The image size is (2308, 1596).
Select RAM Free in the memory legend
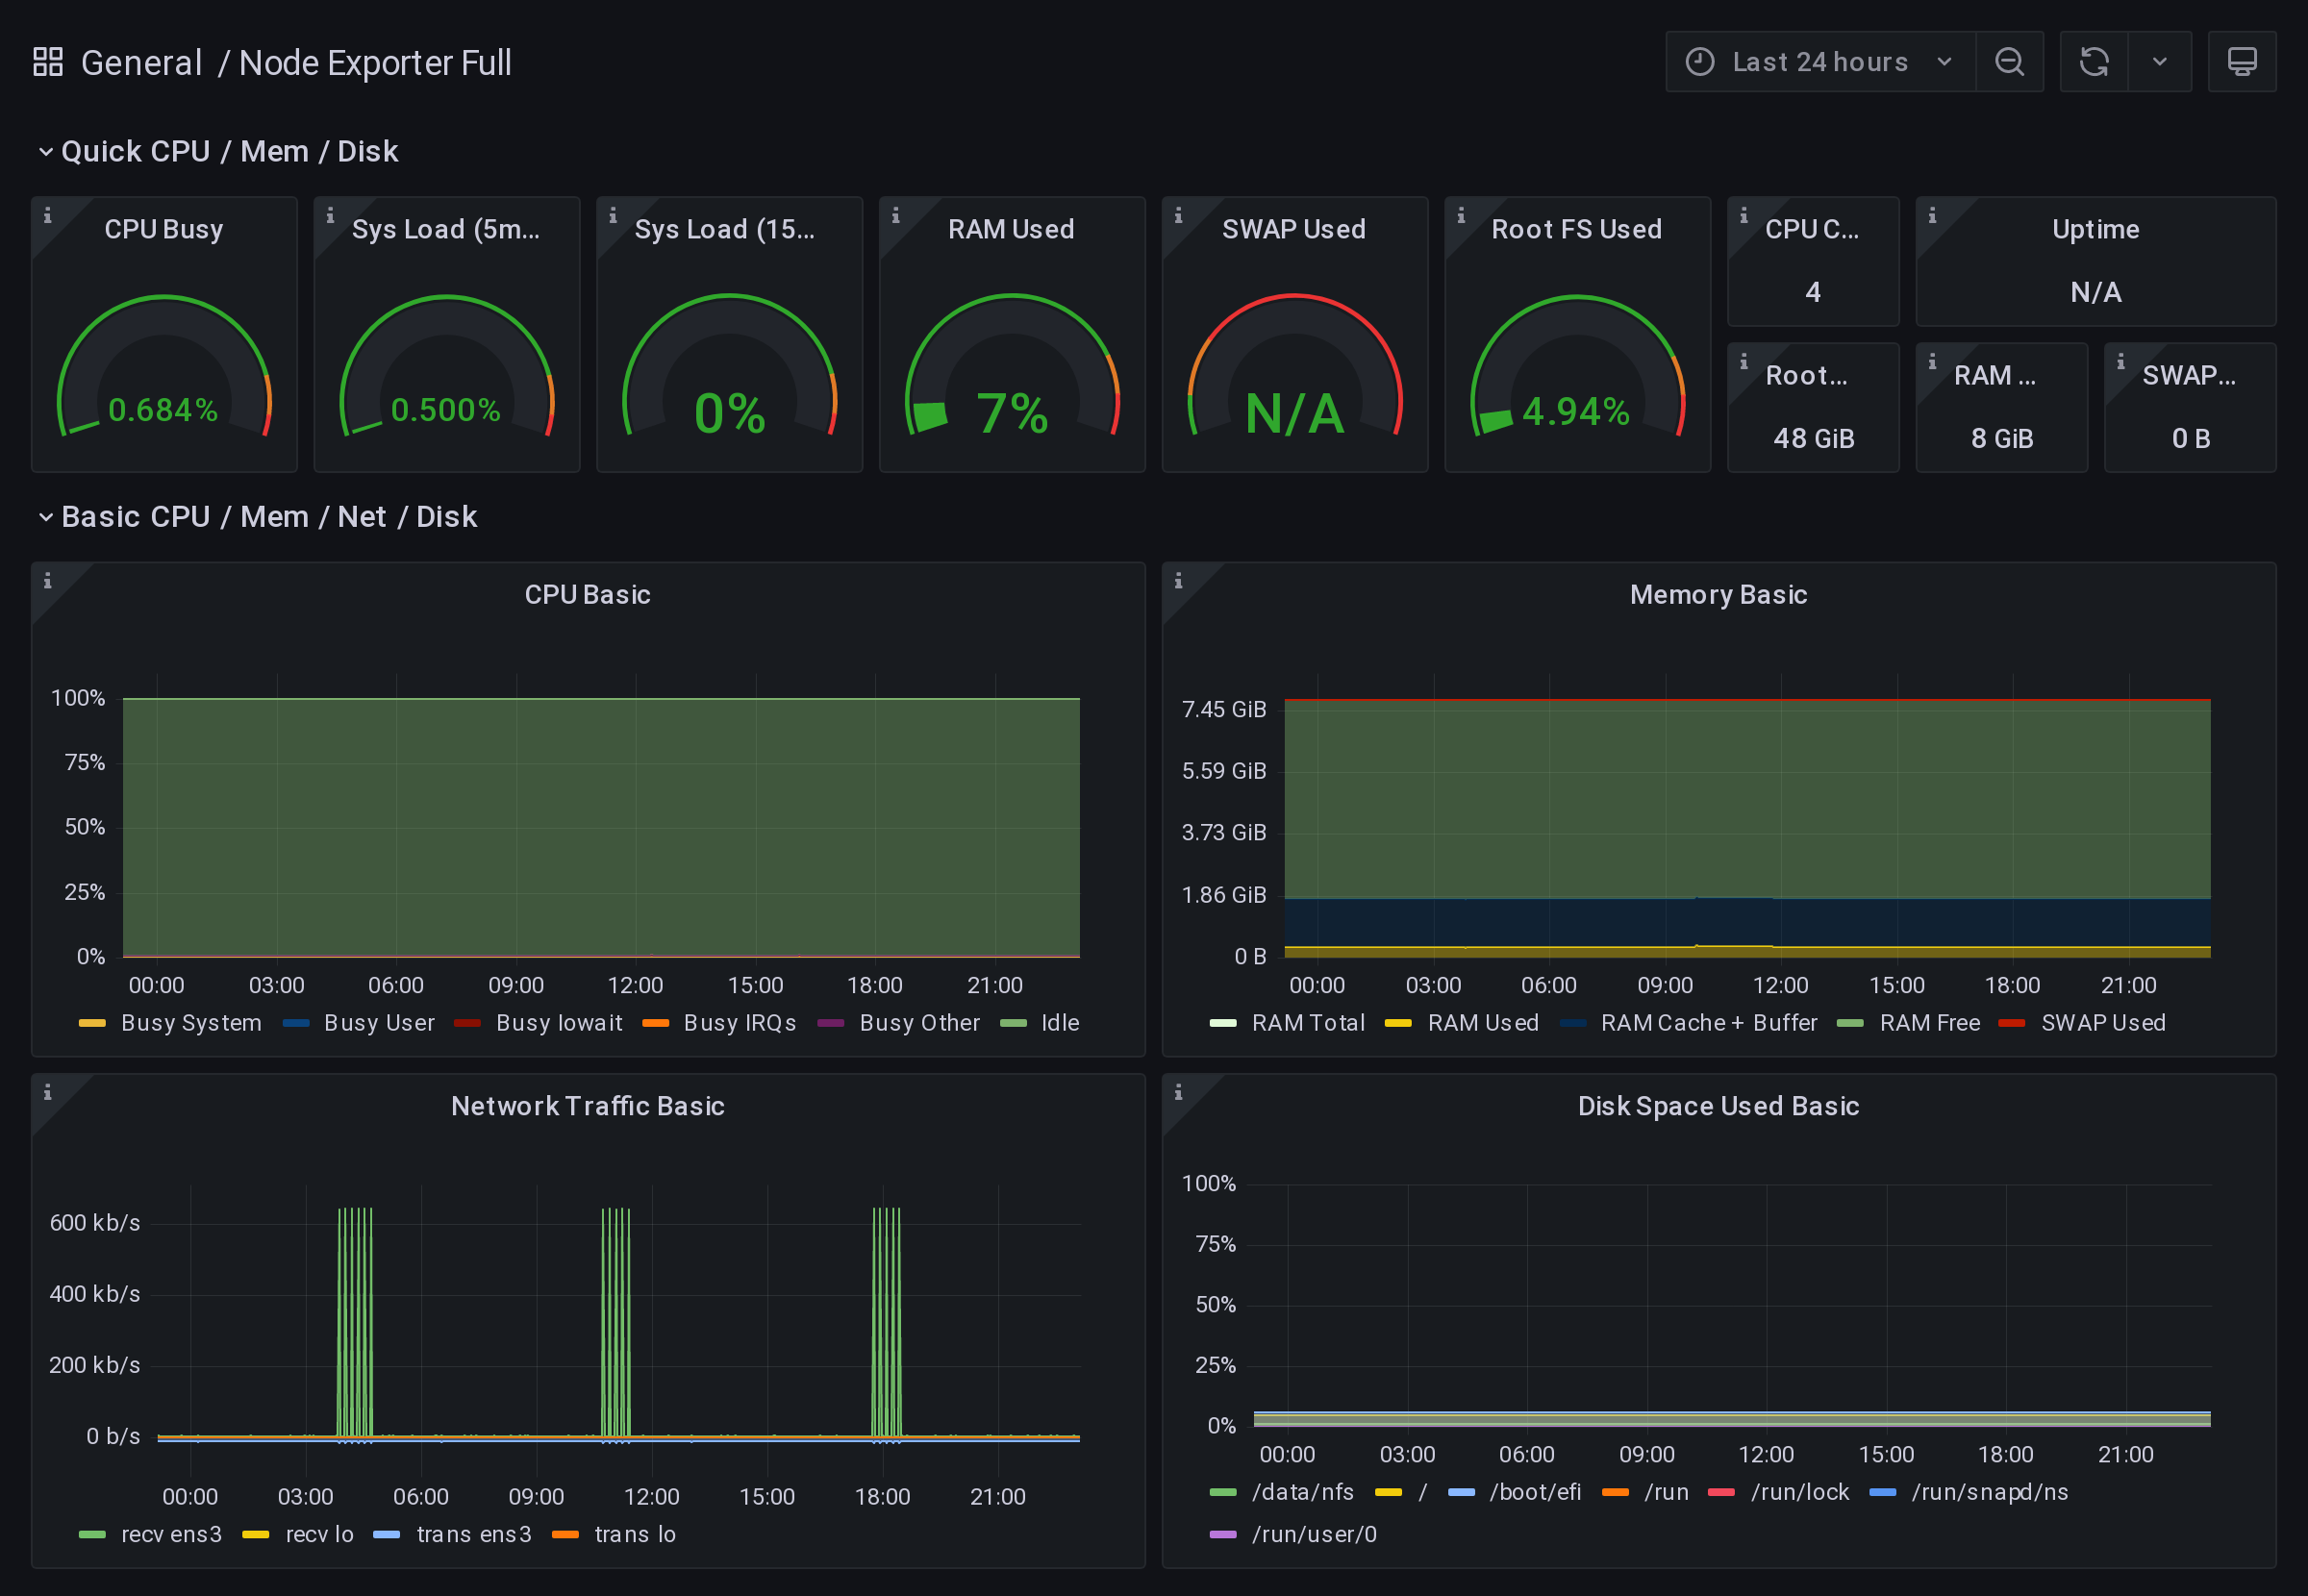point(1930,1023)
